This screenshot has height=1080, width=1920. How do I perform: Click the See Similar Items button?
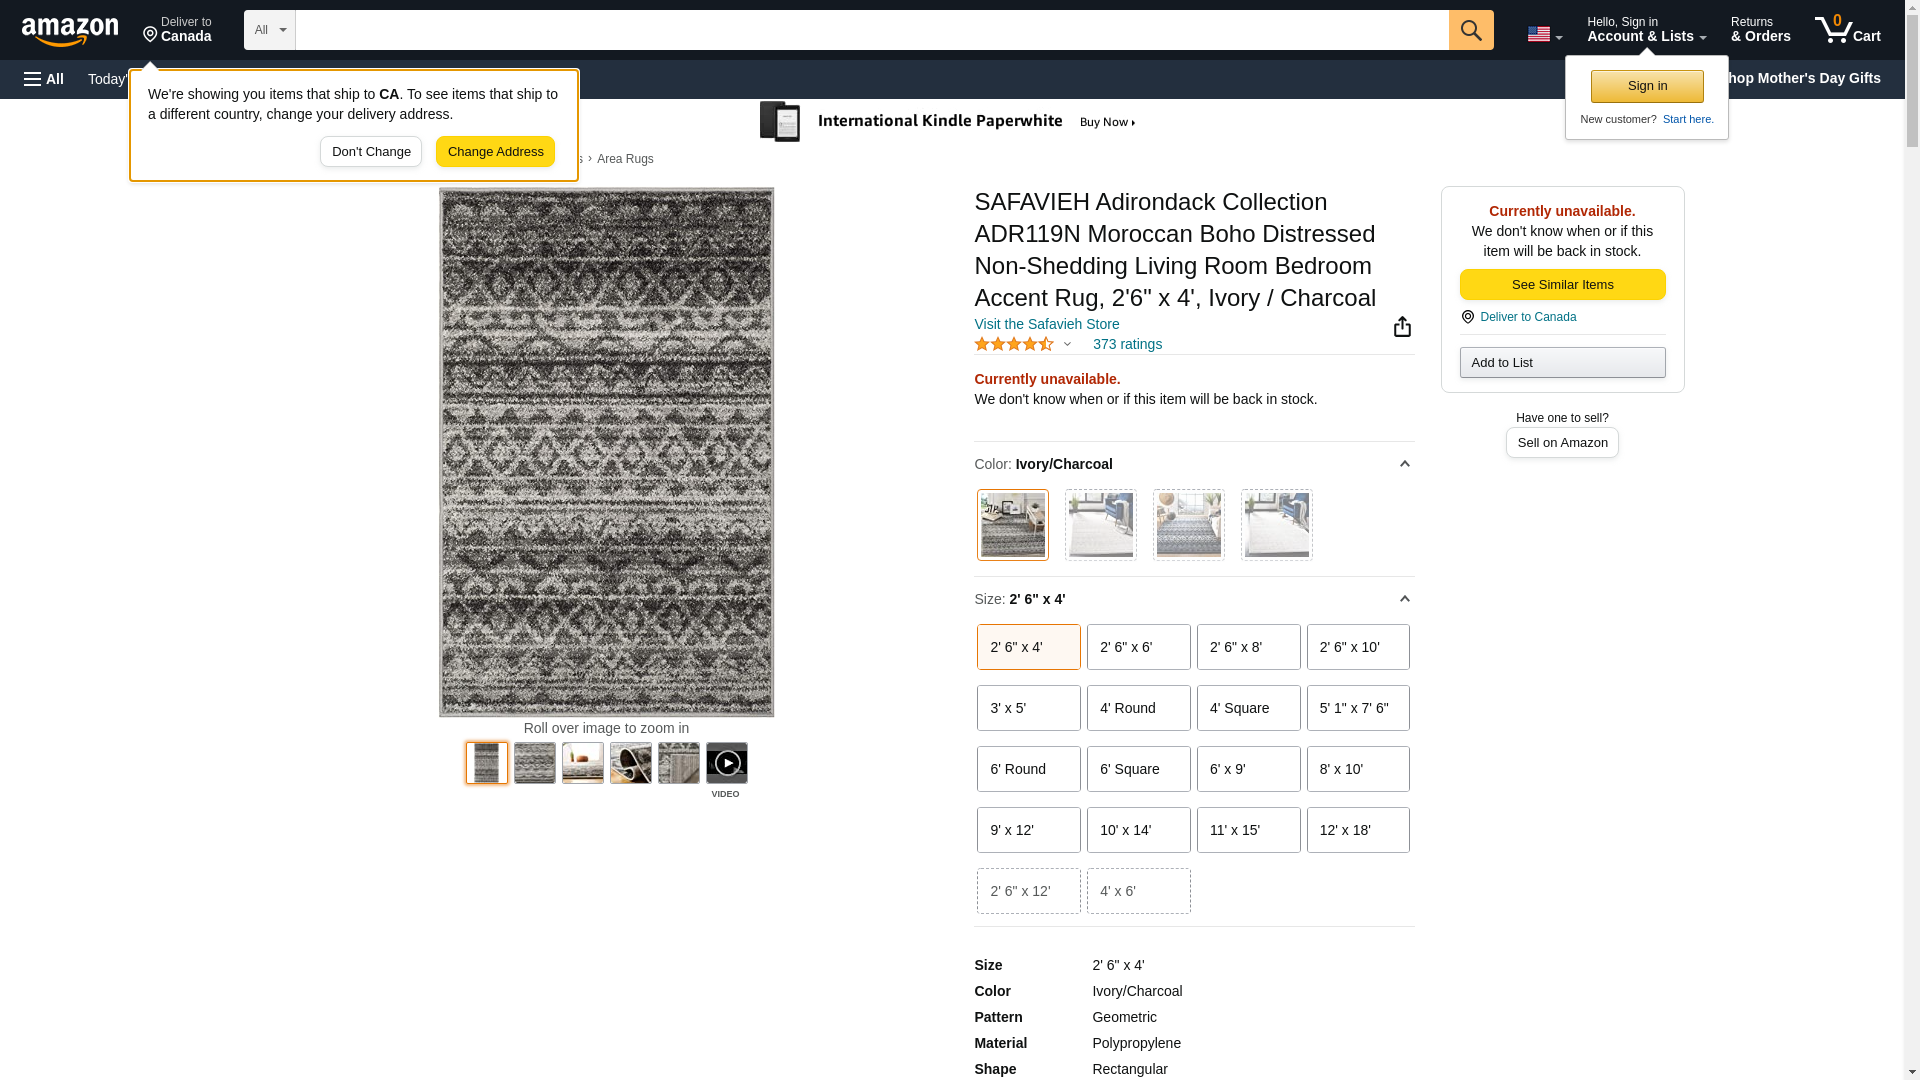pyautogui.click(x=1561, y=285)
